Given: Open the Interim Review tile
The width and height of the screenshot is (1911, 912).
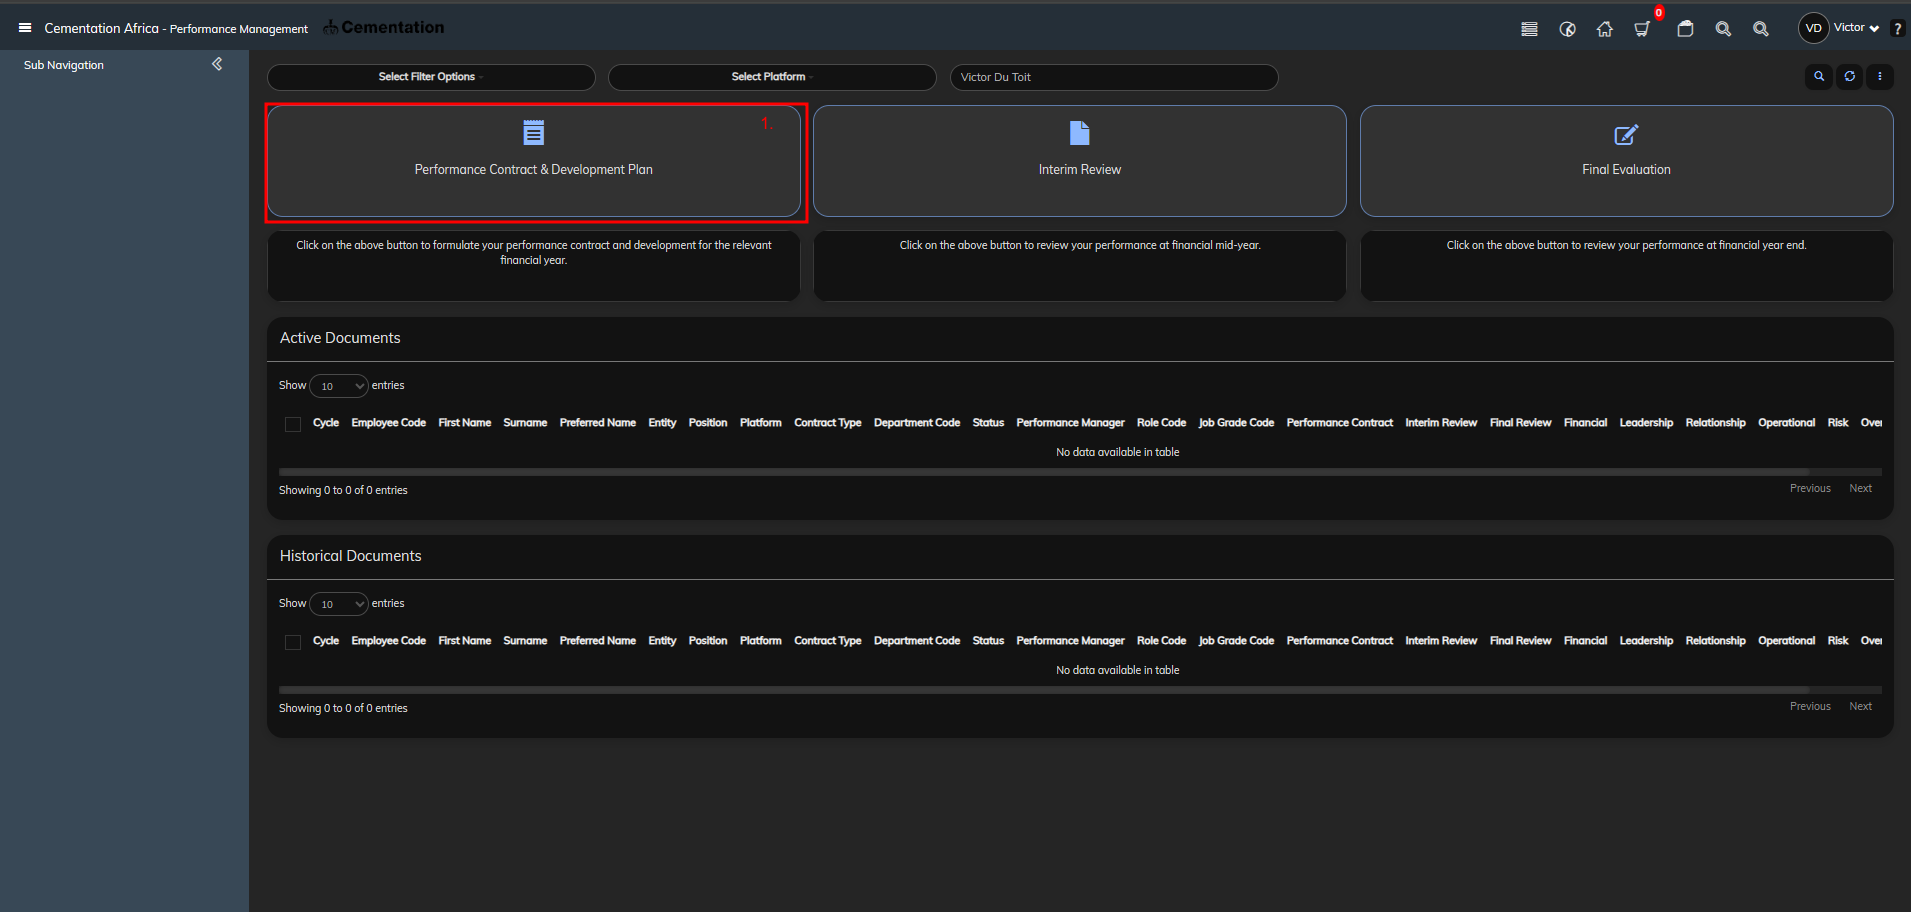Looking at the screenshot, I should click(1080, 161).
